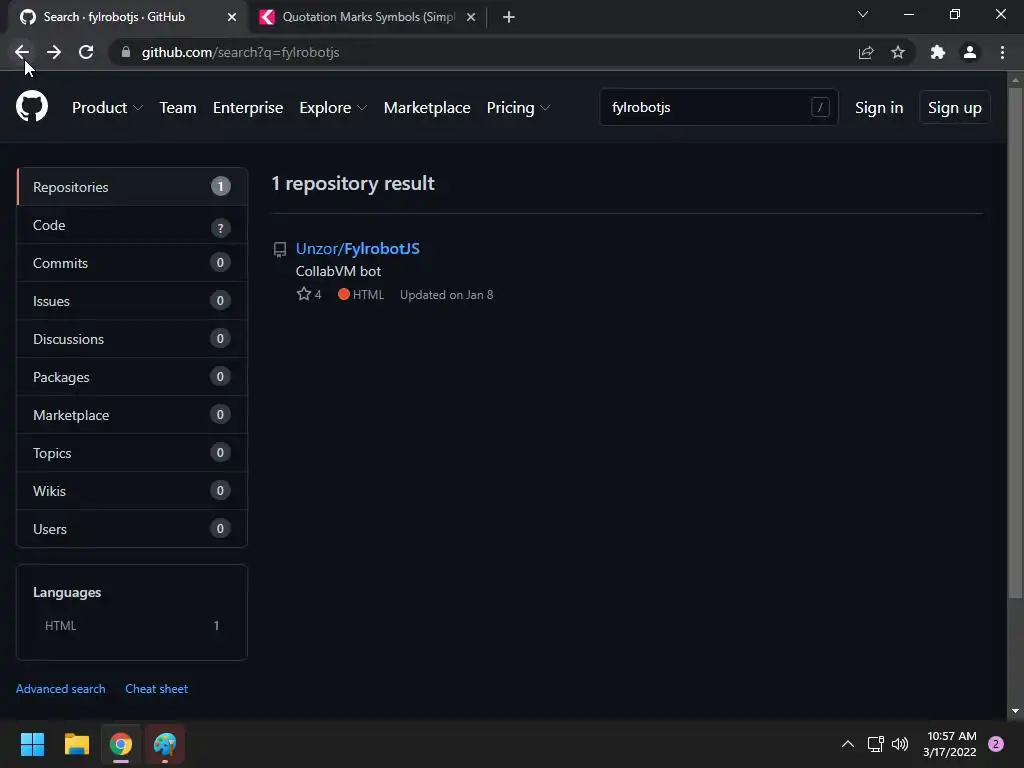Select the Wikis search filter
The width and height of the screenshot is (1024, 768).
point(132,490)
